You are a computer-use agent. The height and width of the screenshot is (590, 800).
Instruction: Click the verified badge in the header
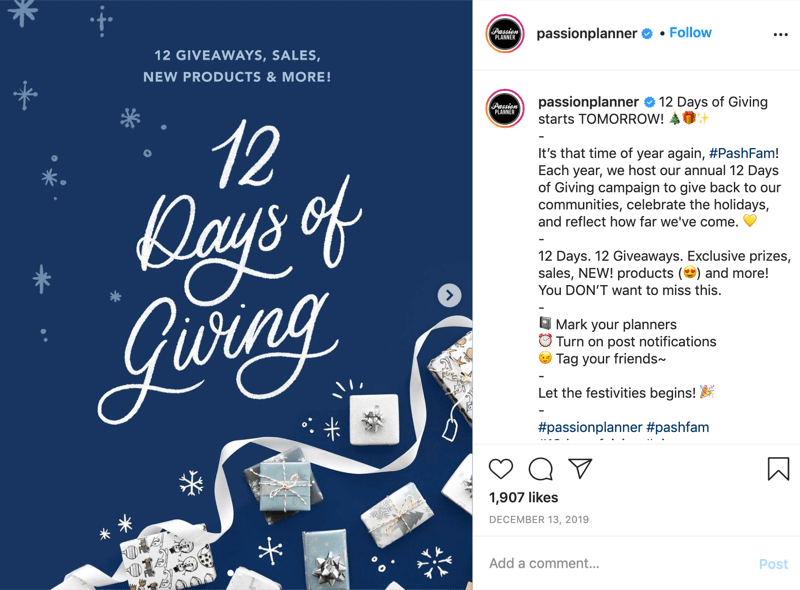coord(647,34)
